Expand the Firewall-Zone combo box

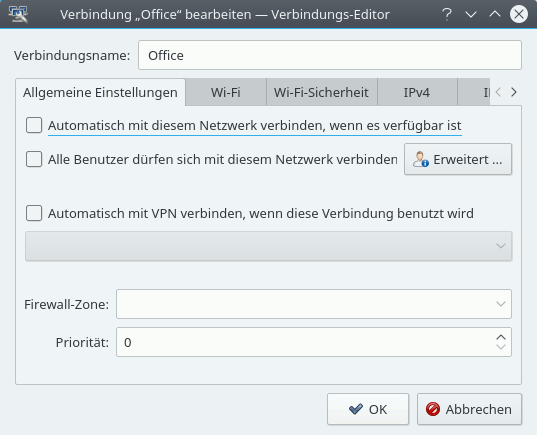pos(314,304)
